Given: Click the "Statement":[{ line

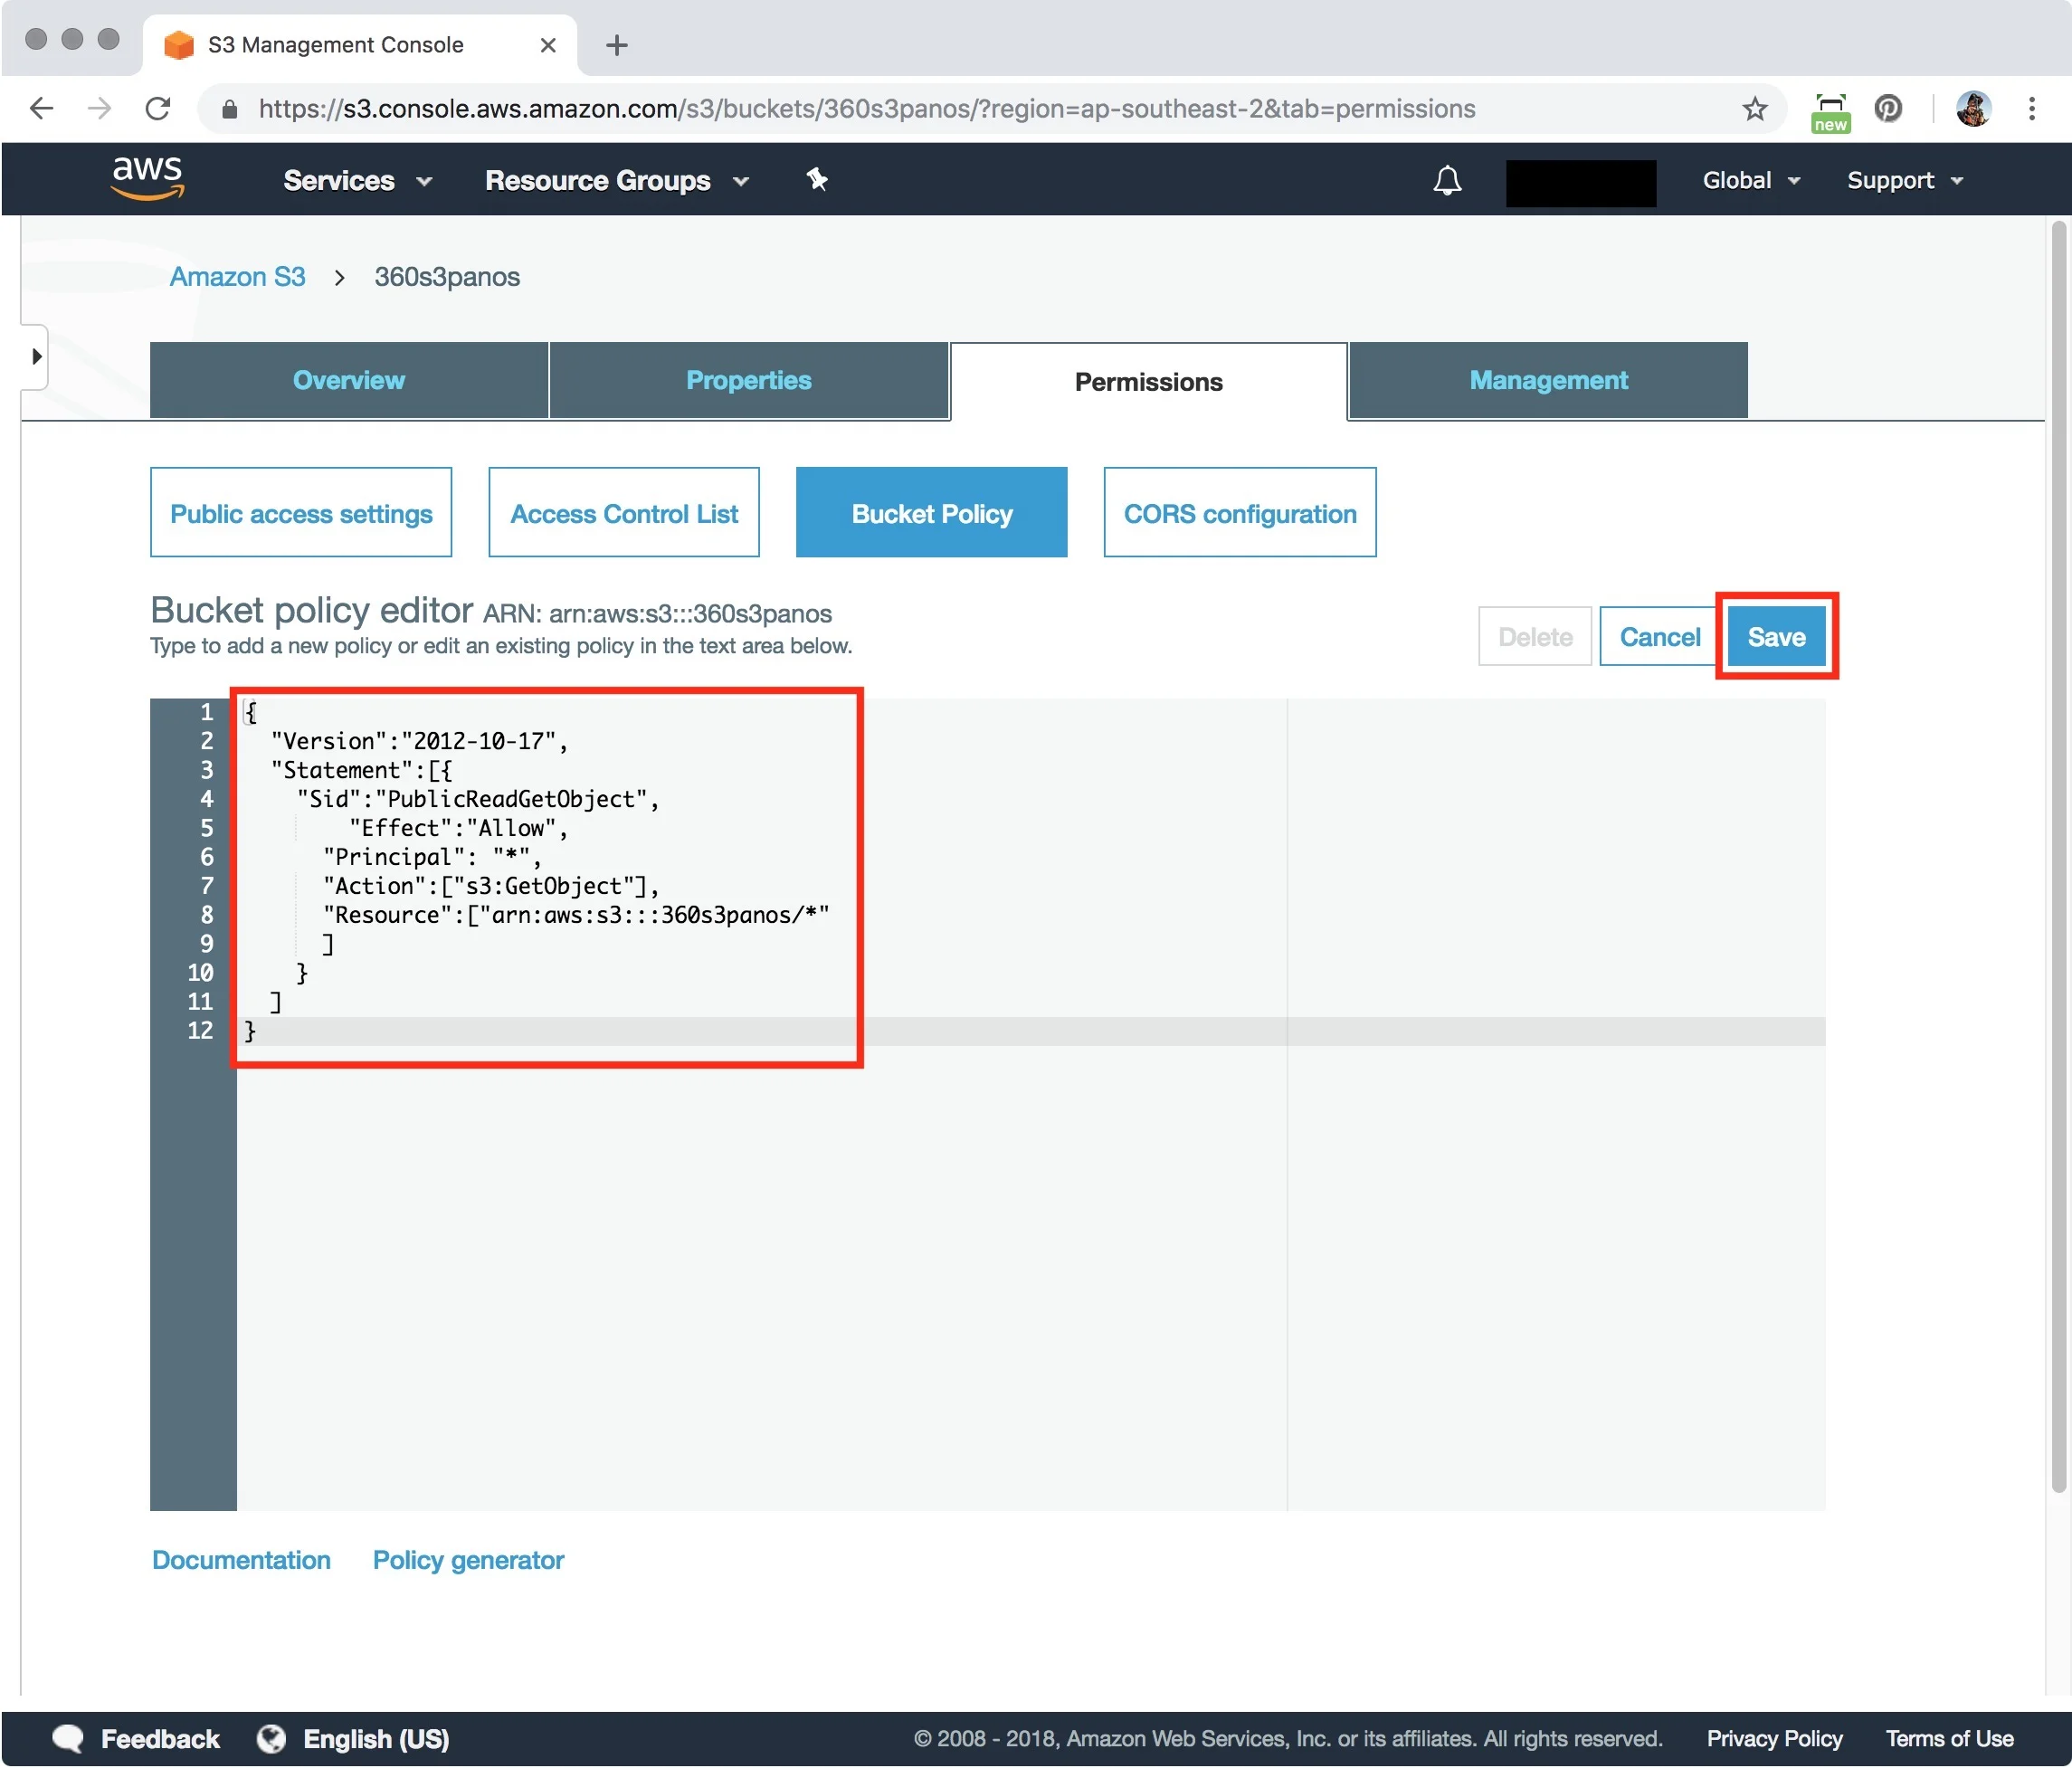Looking at the screenshot, I should [361, 770].
